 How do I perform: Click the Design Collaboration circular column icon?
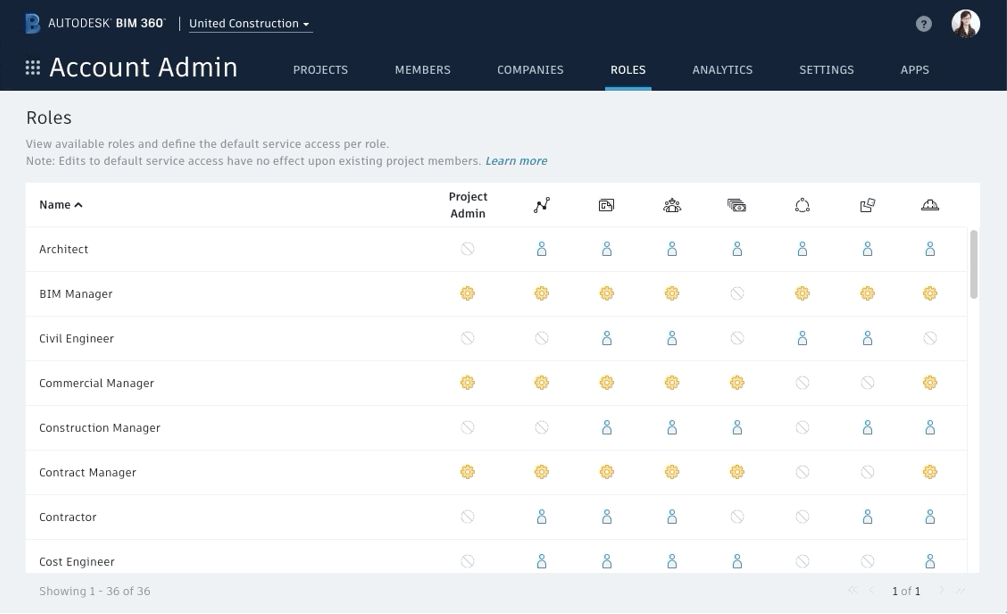click(802, 205)
